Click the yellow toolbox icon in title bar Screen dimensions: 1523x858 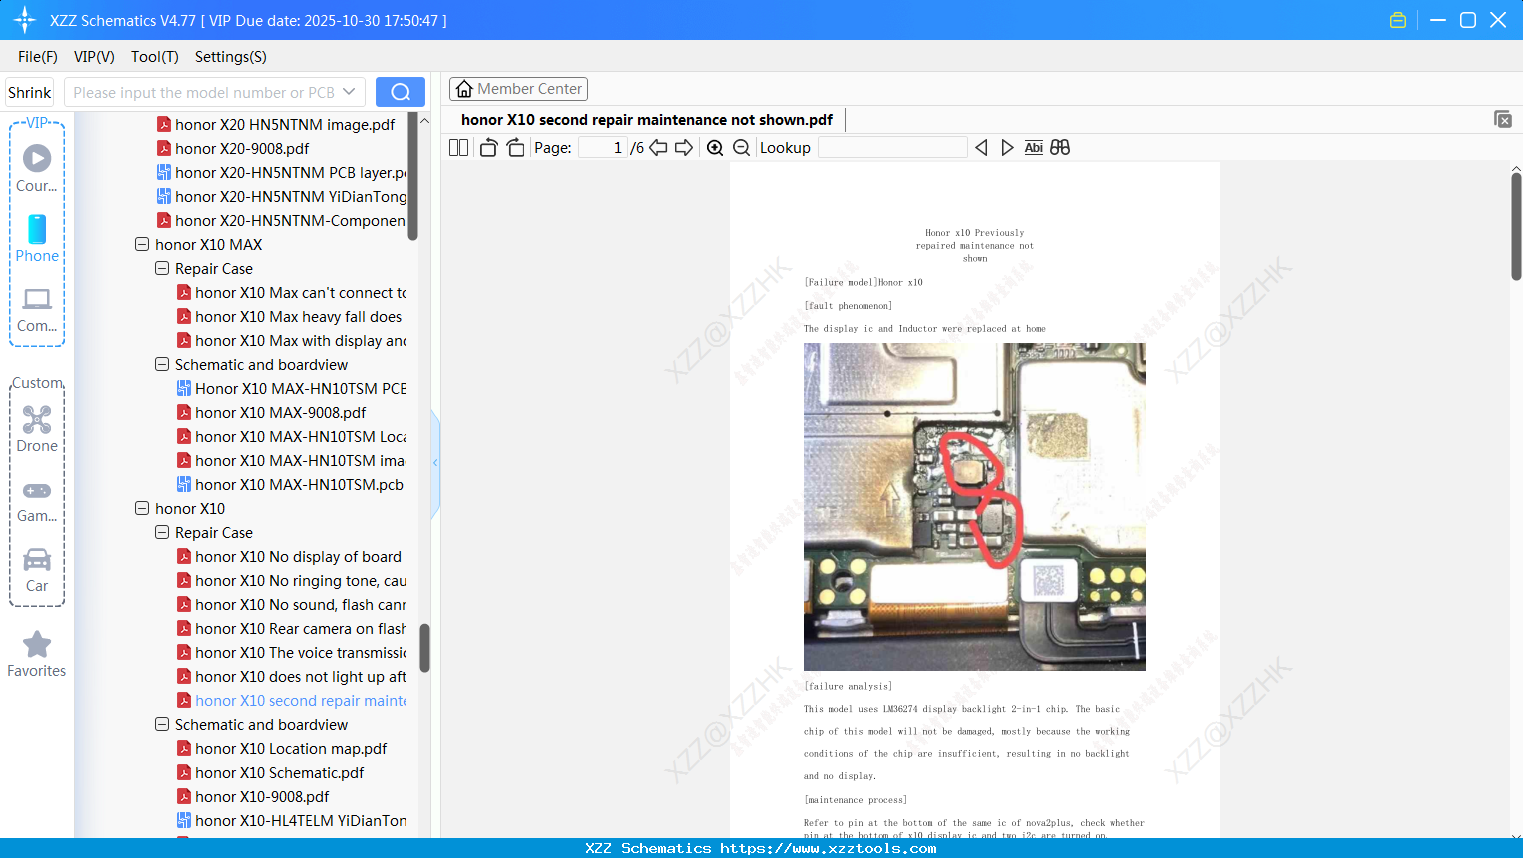coord(1398,20)
